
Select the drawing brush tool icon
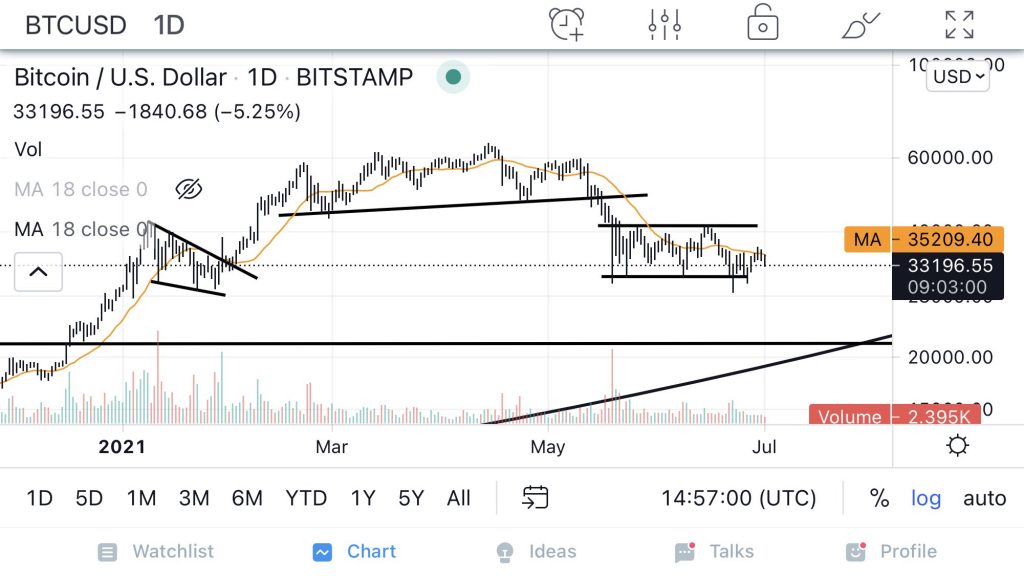coord(861,24)
